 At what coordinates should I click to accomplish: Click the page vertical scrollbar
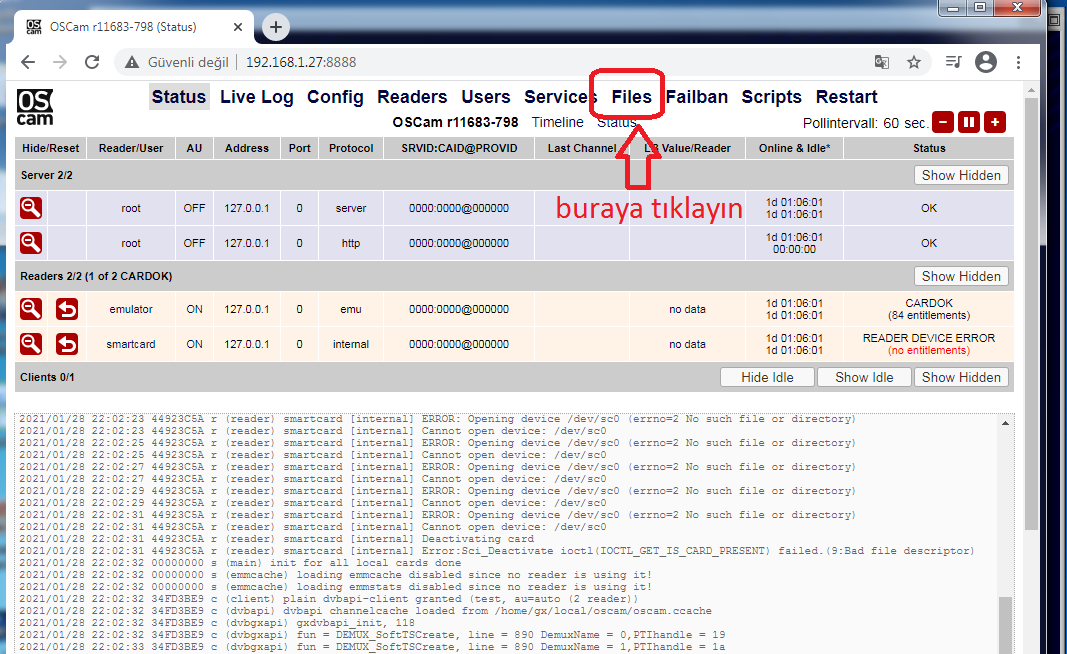tap(1032, 313)
